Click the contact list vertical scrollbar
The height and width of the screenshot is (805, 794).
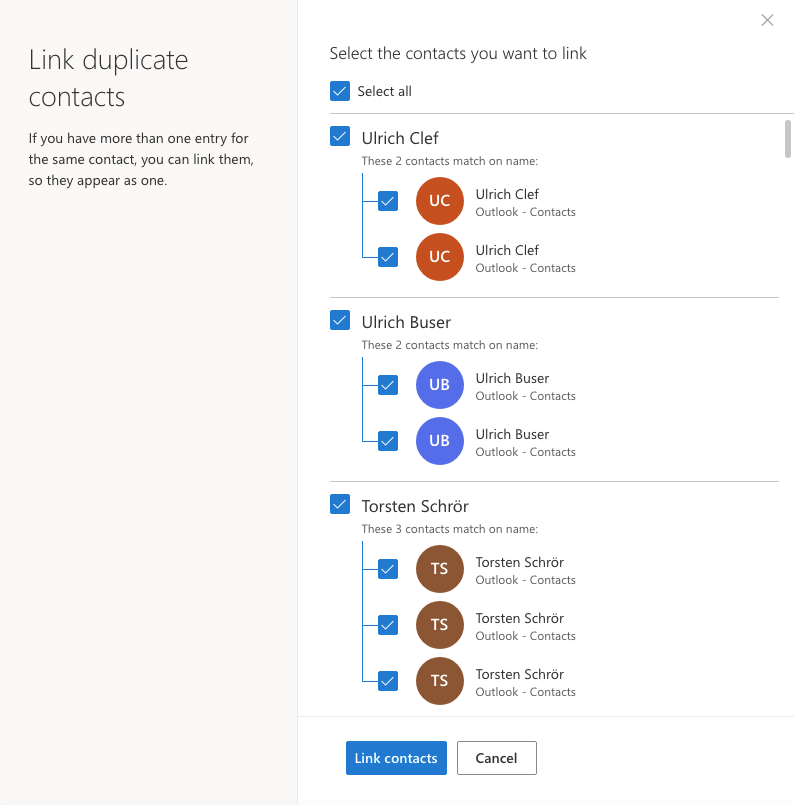[x=787, y=138]
